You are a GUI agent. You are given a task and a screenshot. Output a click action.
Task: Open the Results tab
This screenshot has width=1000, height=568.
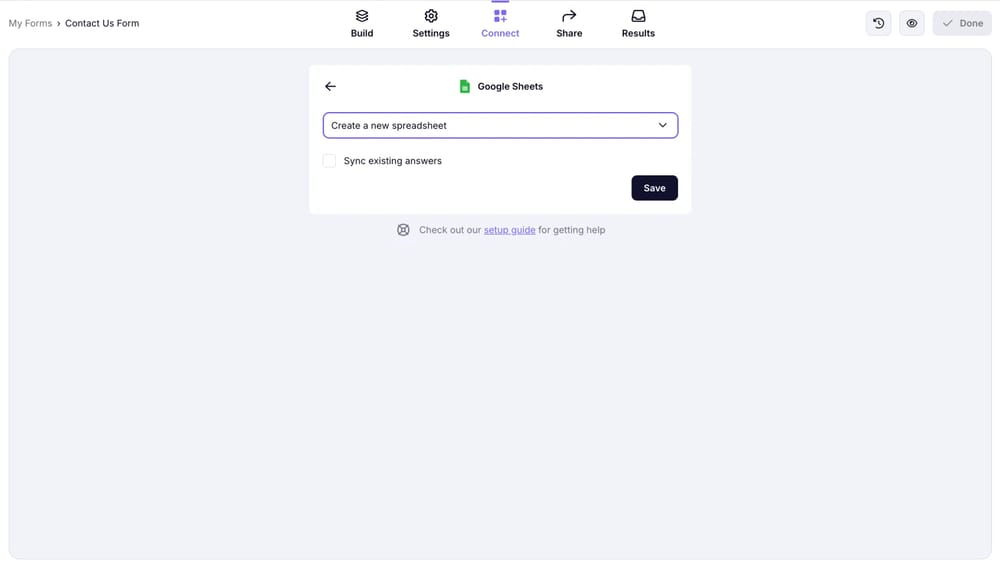[x=638, y=23]
